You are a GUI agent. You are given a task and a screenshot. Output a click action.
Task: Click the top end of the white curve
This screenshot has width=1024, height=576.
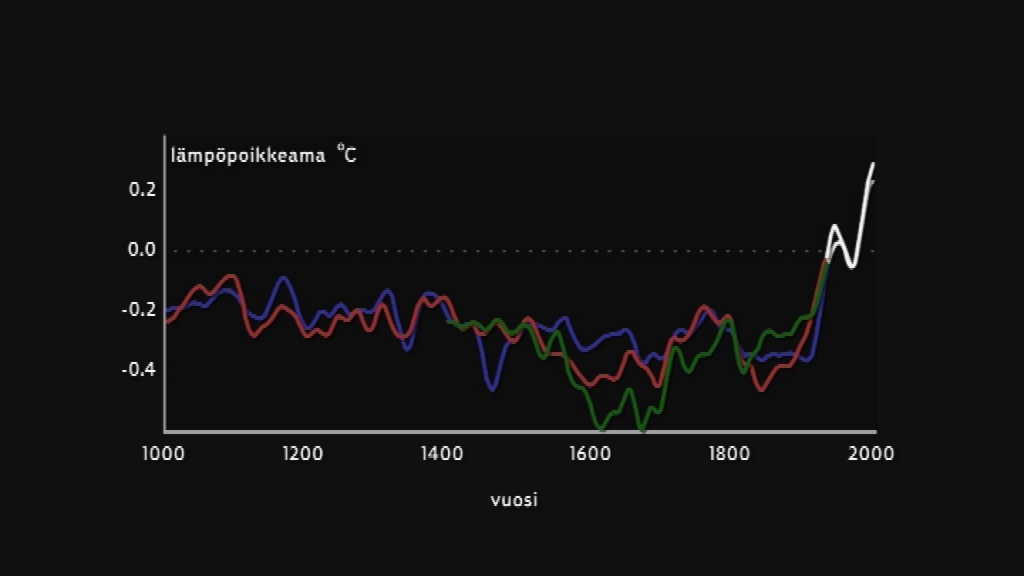pos(872,164)
